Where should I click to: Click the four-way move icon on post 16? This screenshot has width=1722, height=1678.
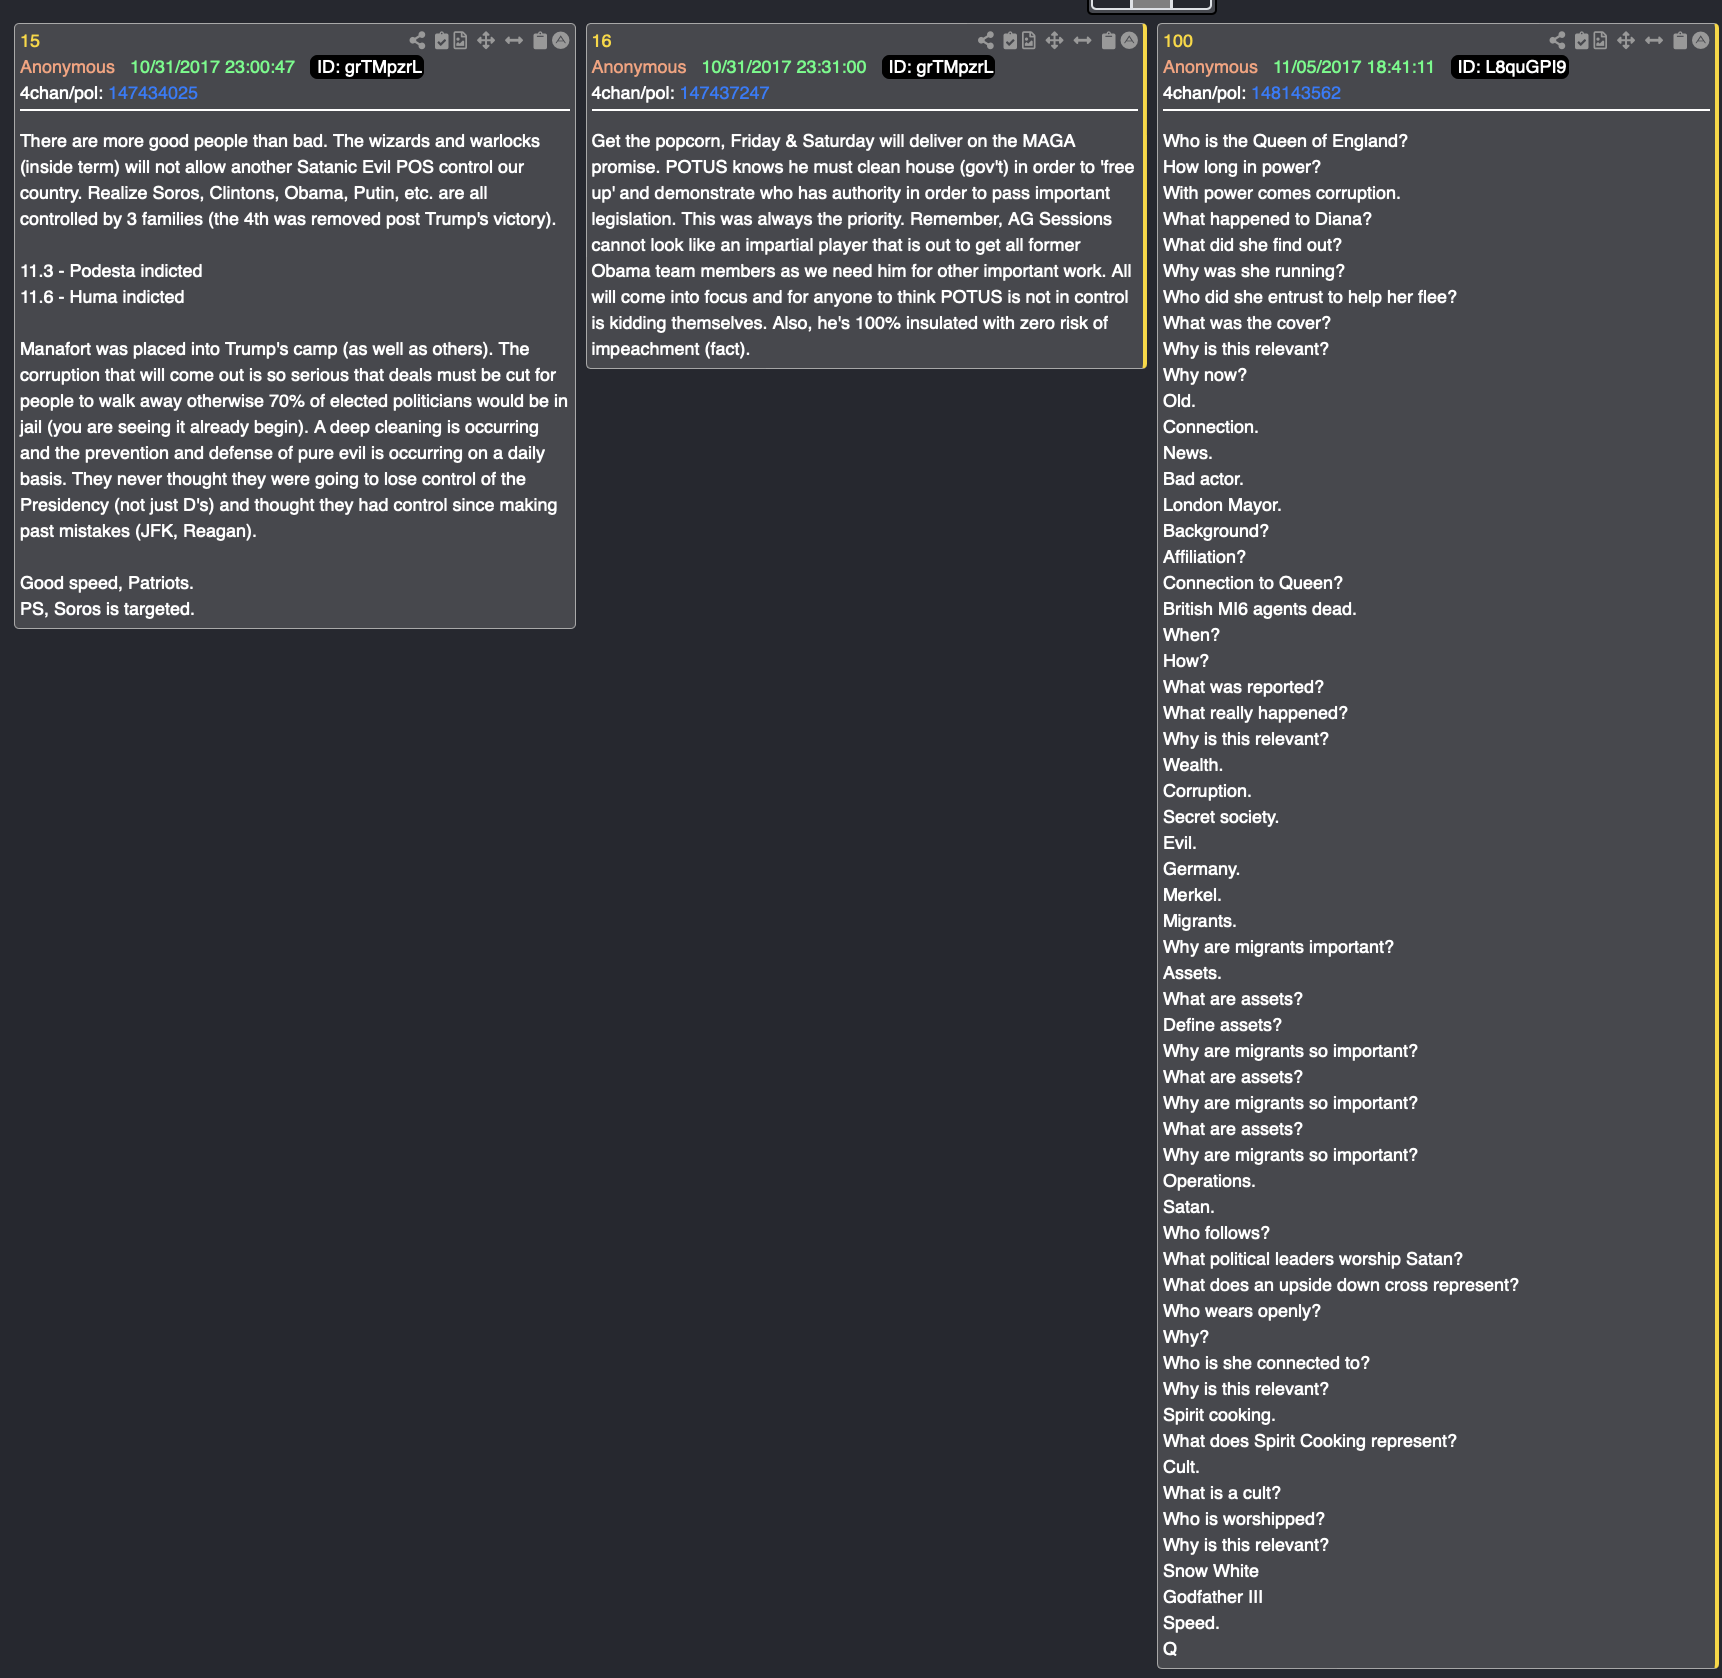[x=1054, y=41]
